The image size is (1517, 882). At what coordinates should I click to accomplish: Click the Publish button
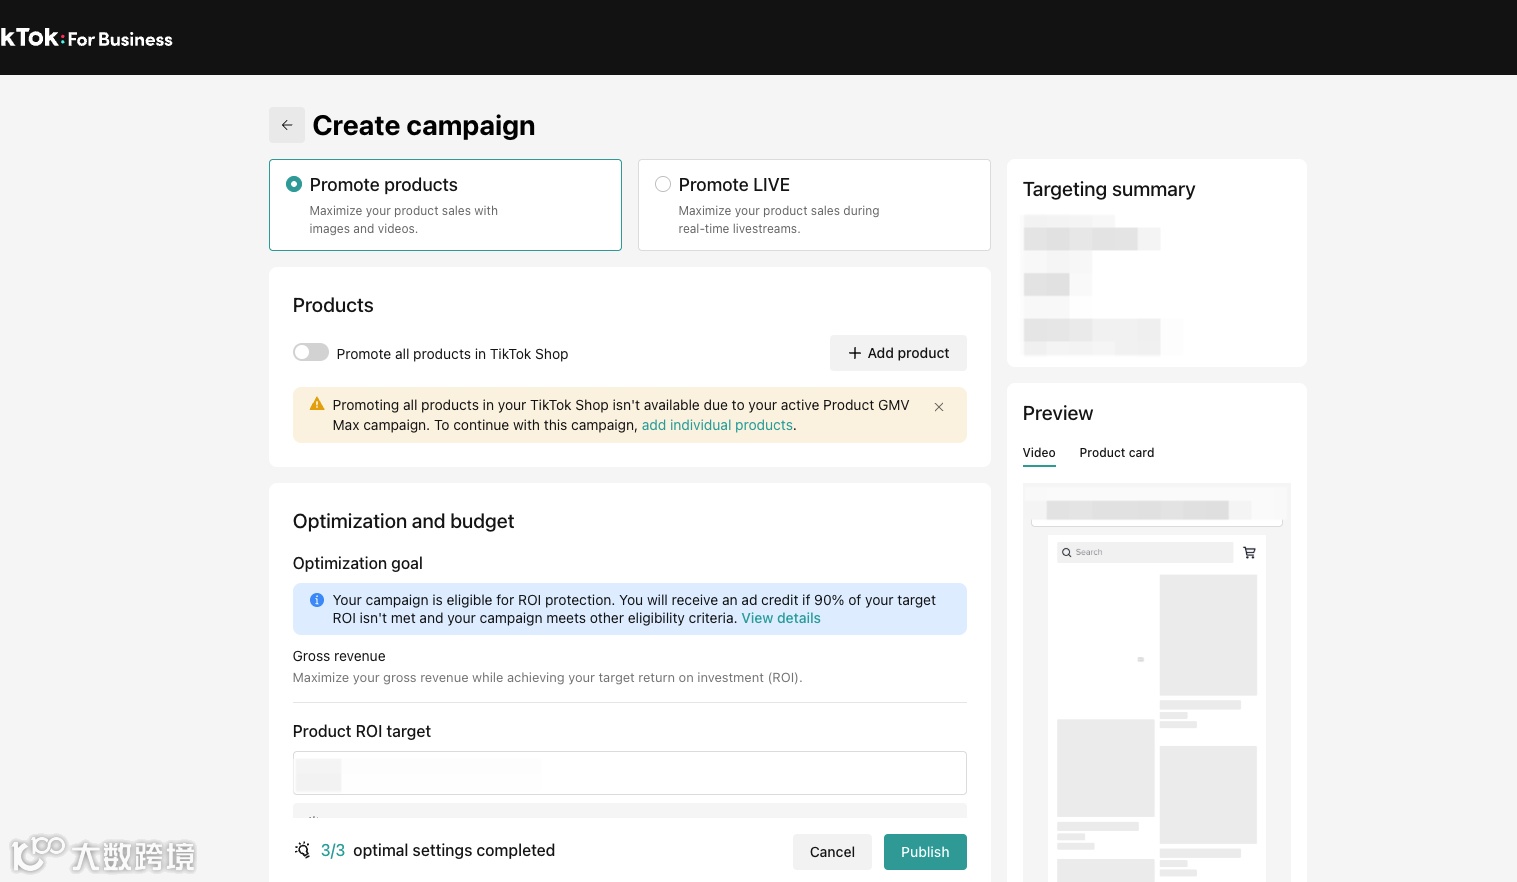(925, 852)
